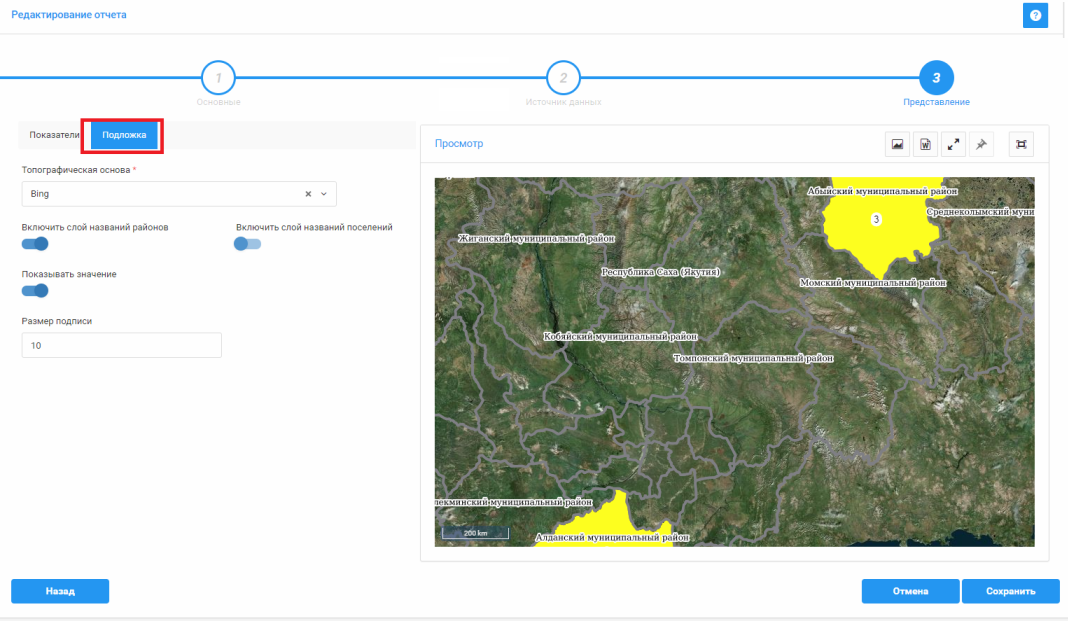Click the fit-to-extent frame icon

[1021, 145]
